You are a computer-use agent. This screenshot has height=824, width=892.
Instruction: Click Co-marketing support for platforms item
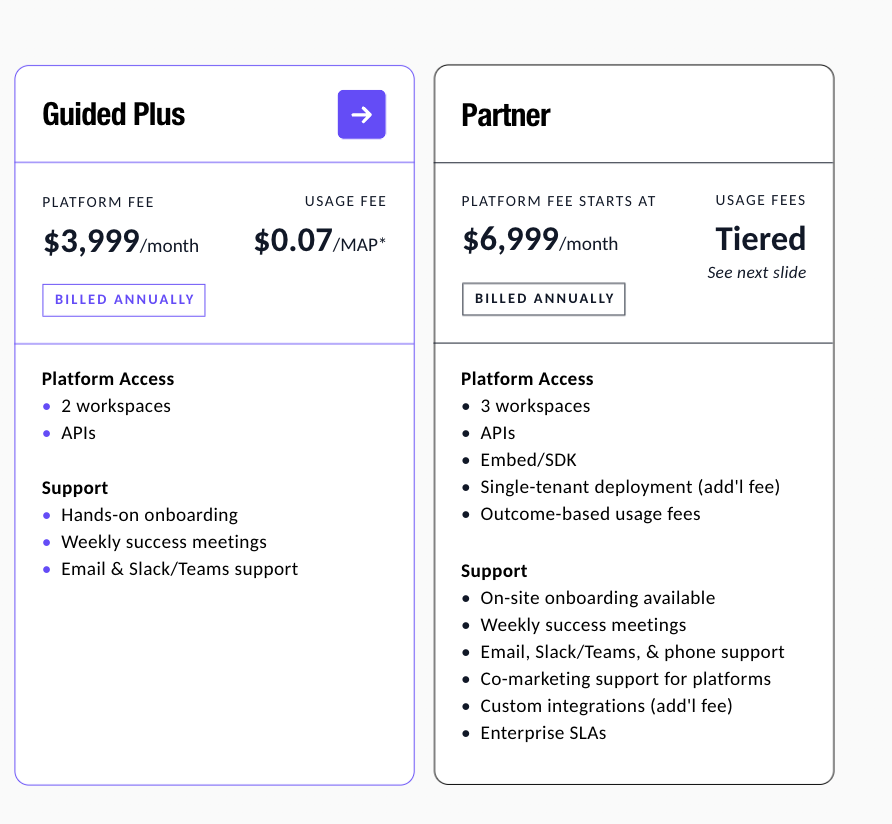click(x=625, y=679)
